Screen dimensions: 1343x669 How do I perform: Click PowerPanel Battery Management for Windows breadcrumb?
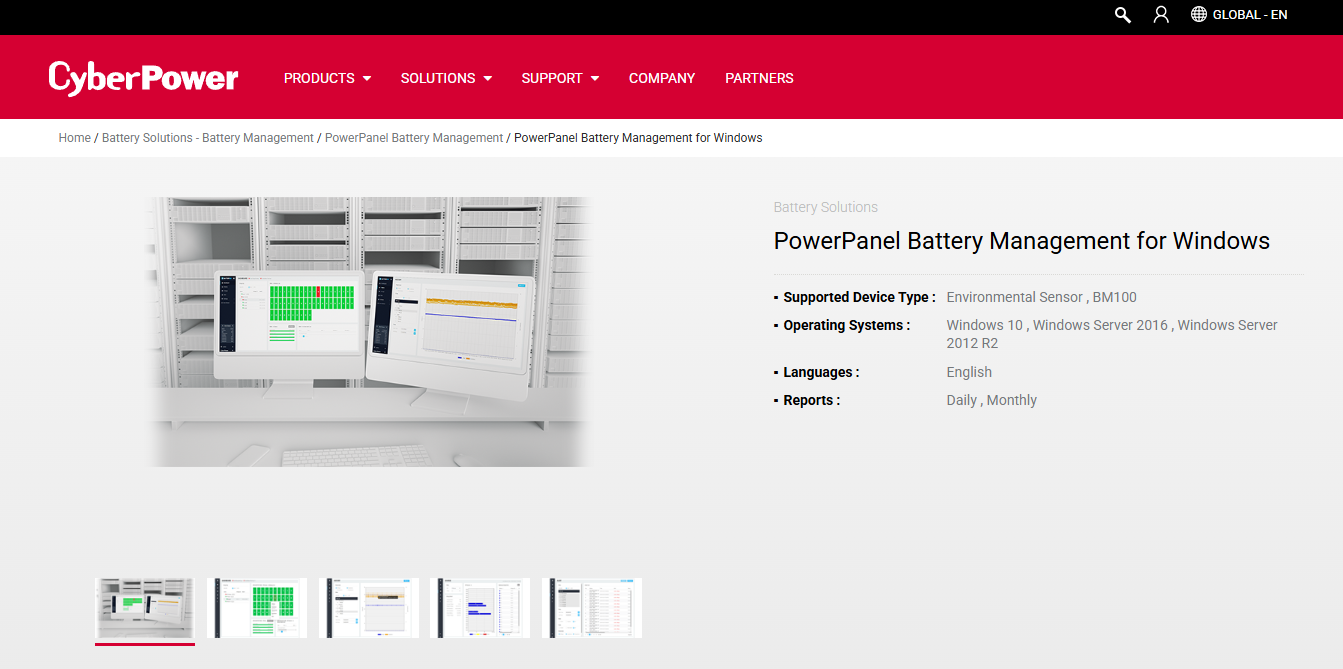638,138
